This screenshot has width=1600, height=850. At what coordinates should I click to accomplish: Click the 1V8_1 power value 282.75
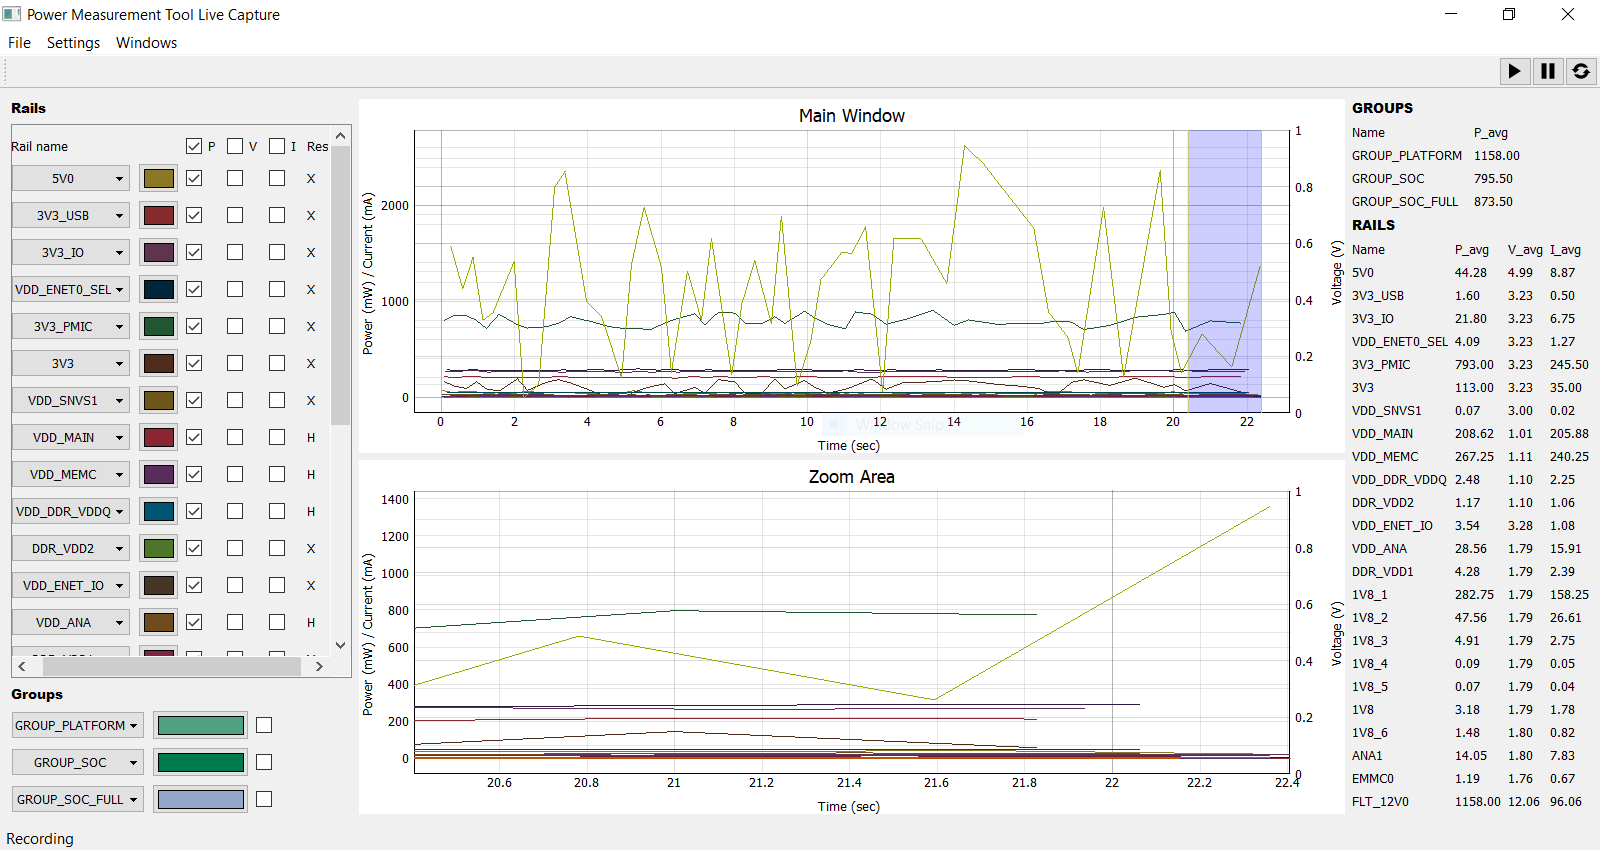(1474, 595)
